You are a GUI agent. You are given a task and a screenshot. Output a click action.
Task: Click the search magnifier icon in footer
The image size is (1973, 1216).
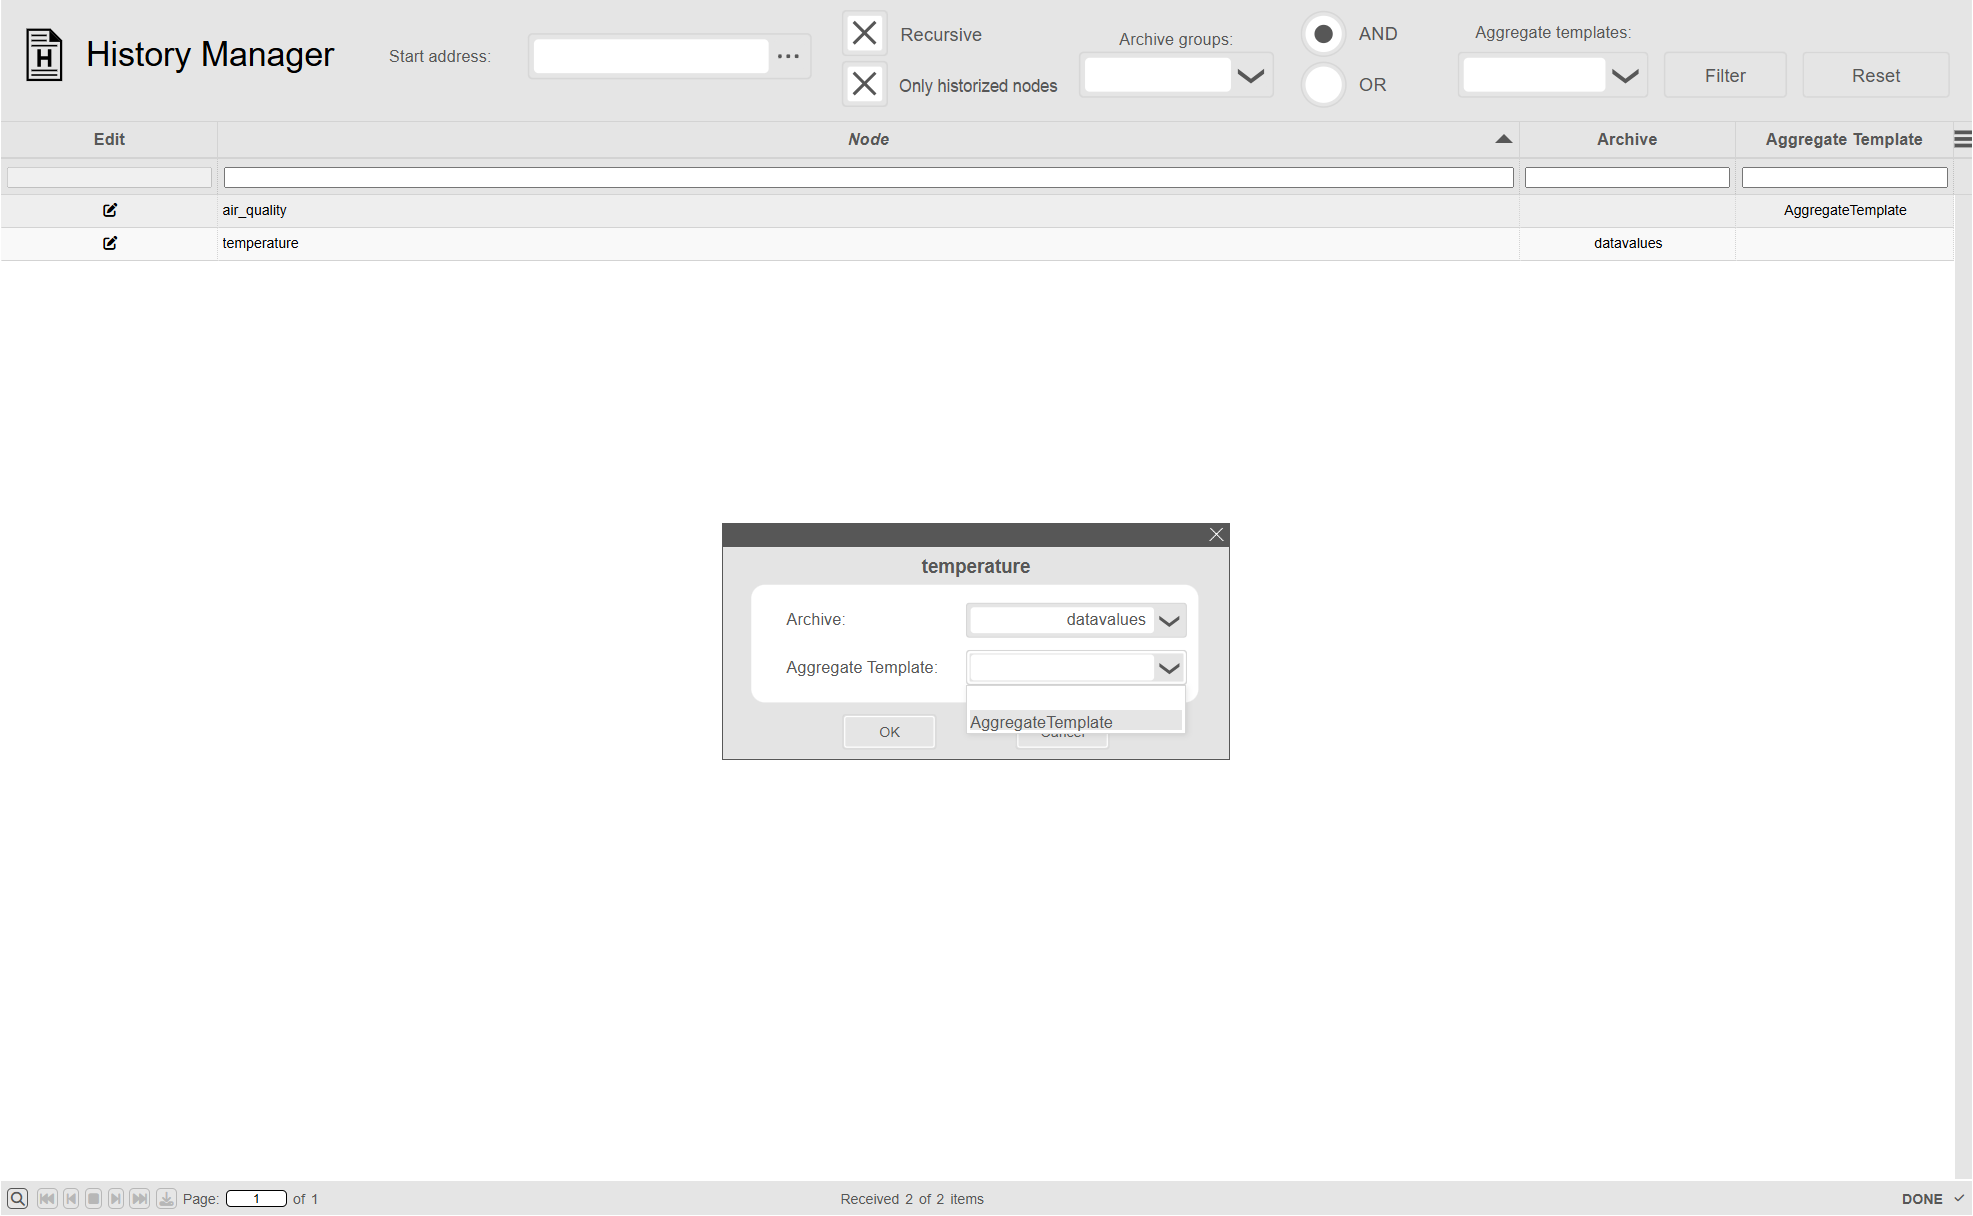(x=17, y=1198)
